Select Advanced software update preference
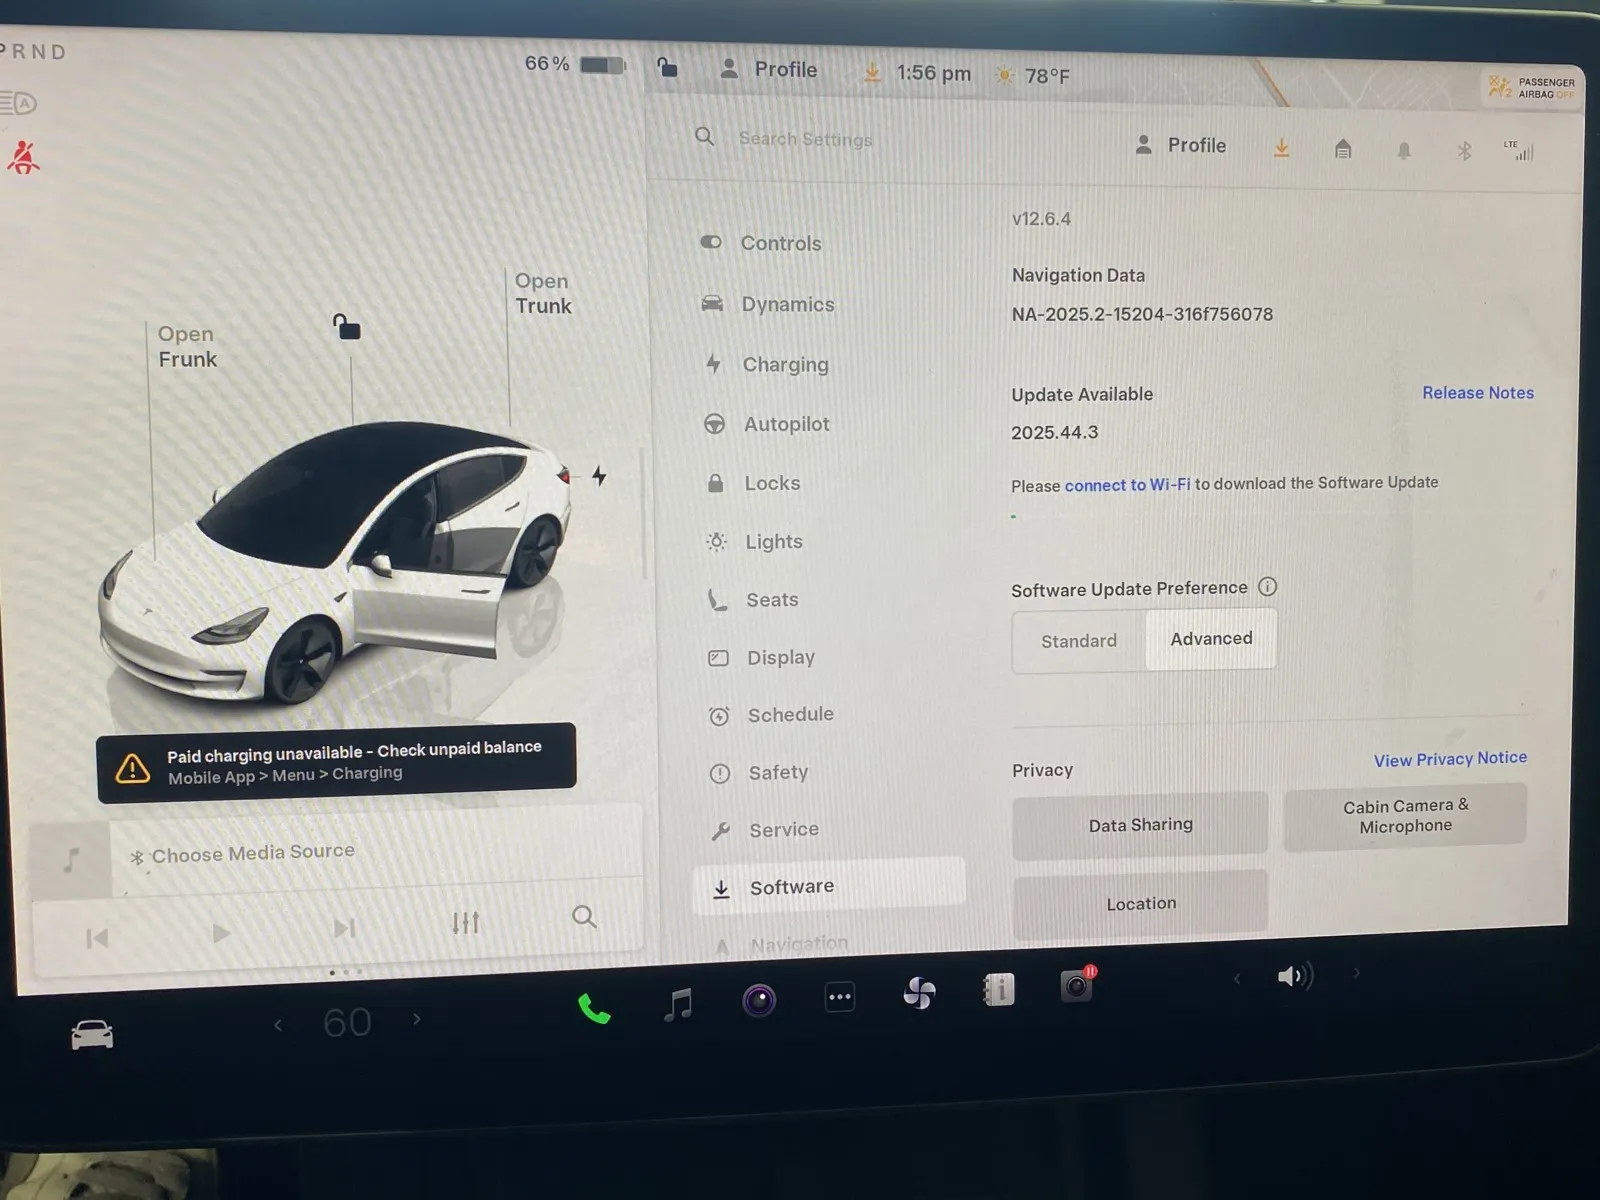 [x=1211, y=639]
